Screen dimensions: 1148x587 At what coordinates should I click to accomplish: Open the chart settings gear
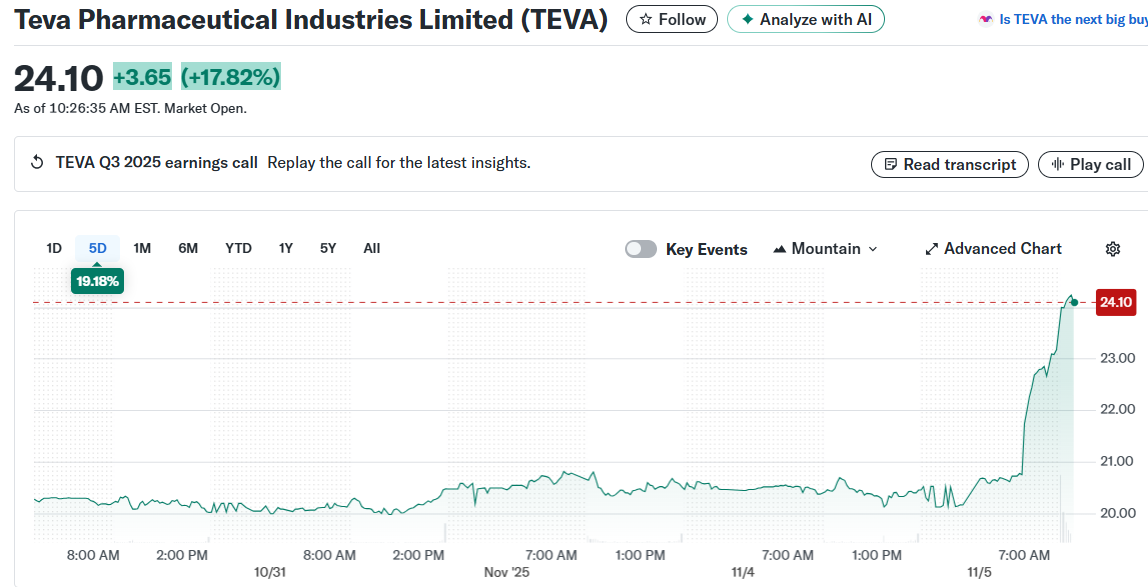click(1113, 248)
